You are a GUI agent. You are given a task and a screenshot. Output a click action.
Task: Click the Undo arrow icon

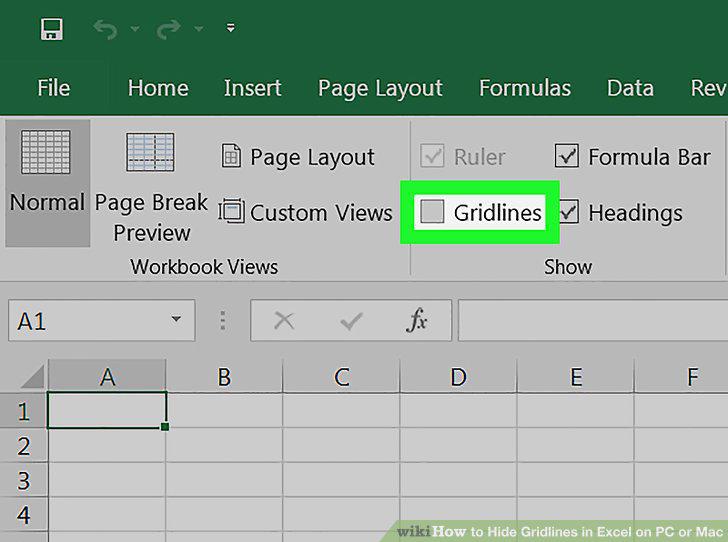pos(105,29)
